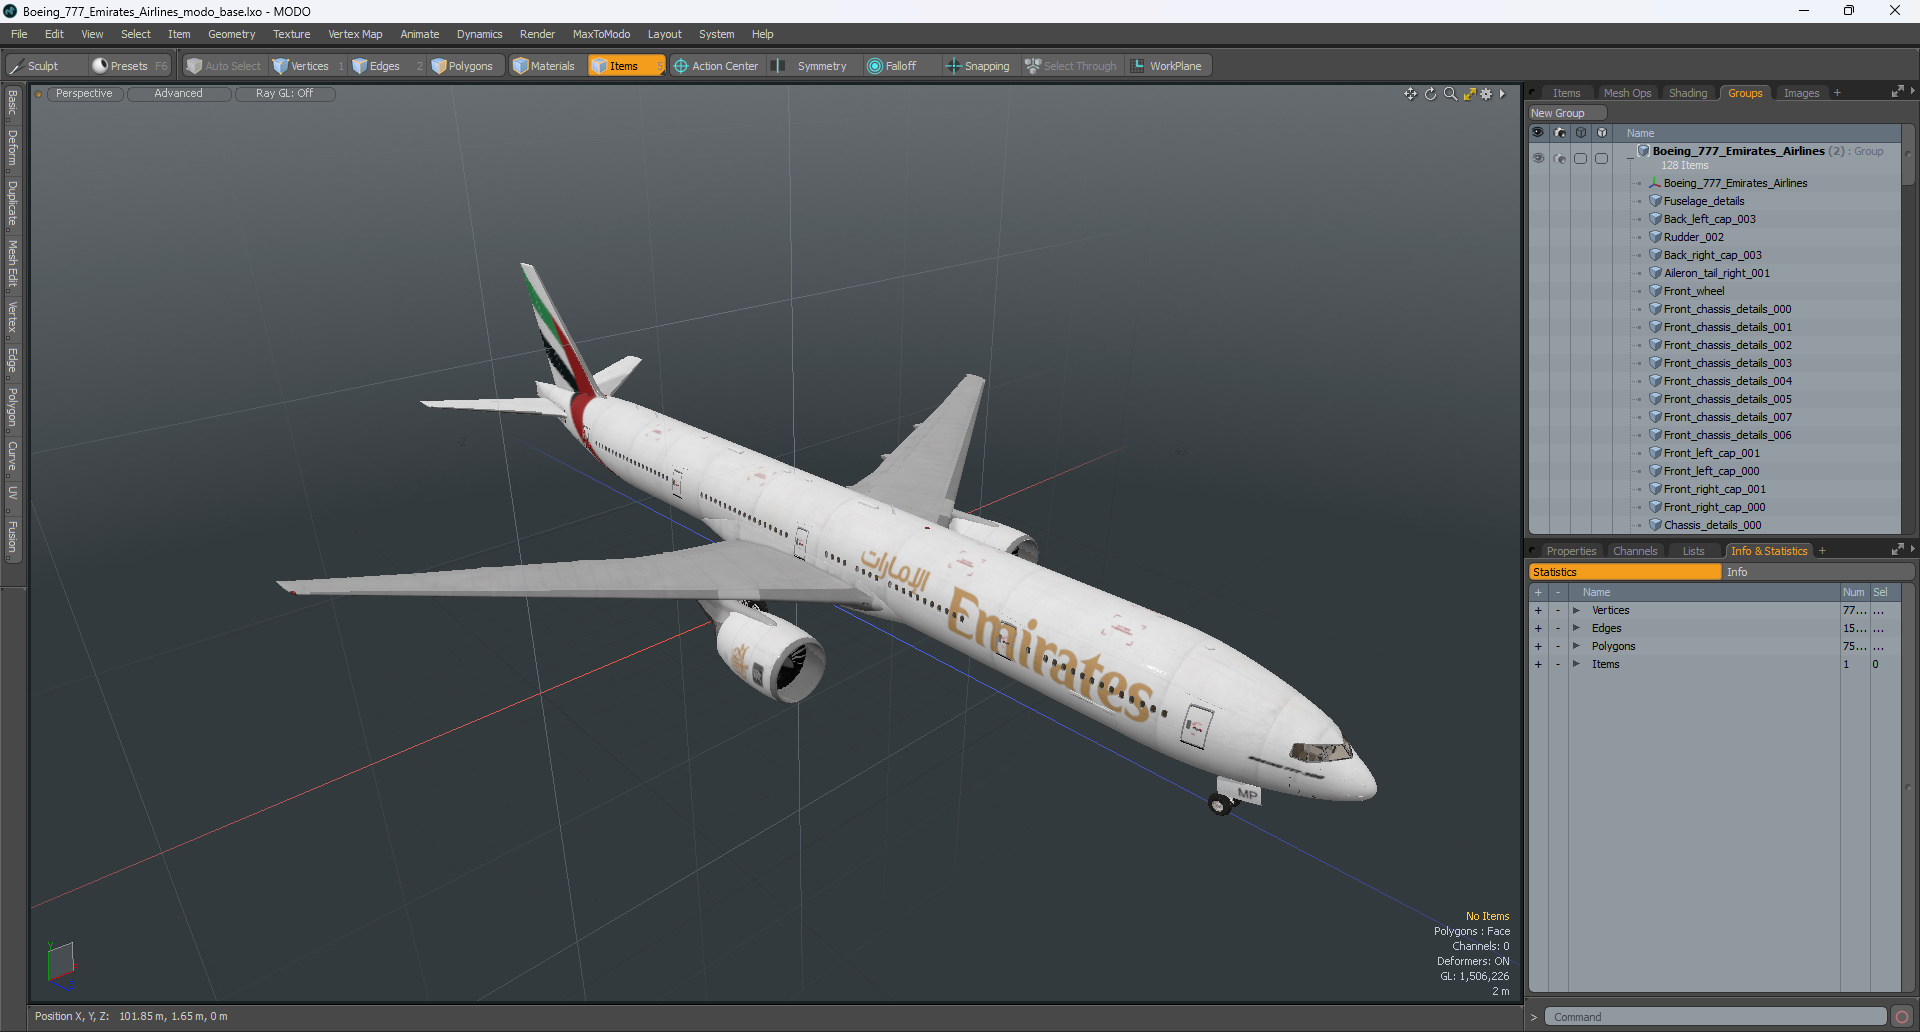This screenshot has width=1920, height=1032.
Task: Pan the viewport with the move icon
Action: point(1410,93)
